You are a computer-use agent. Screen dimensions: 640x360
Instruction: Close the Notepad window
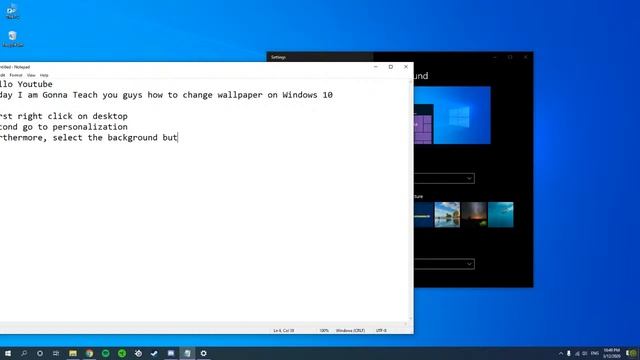click(406, 67)
